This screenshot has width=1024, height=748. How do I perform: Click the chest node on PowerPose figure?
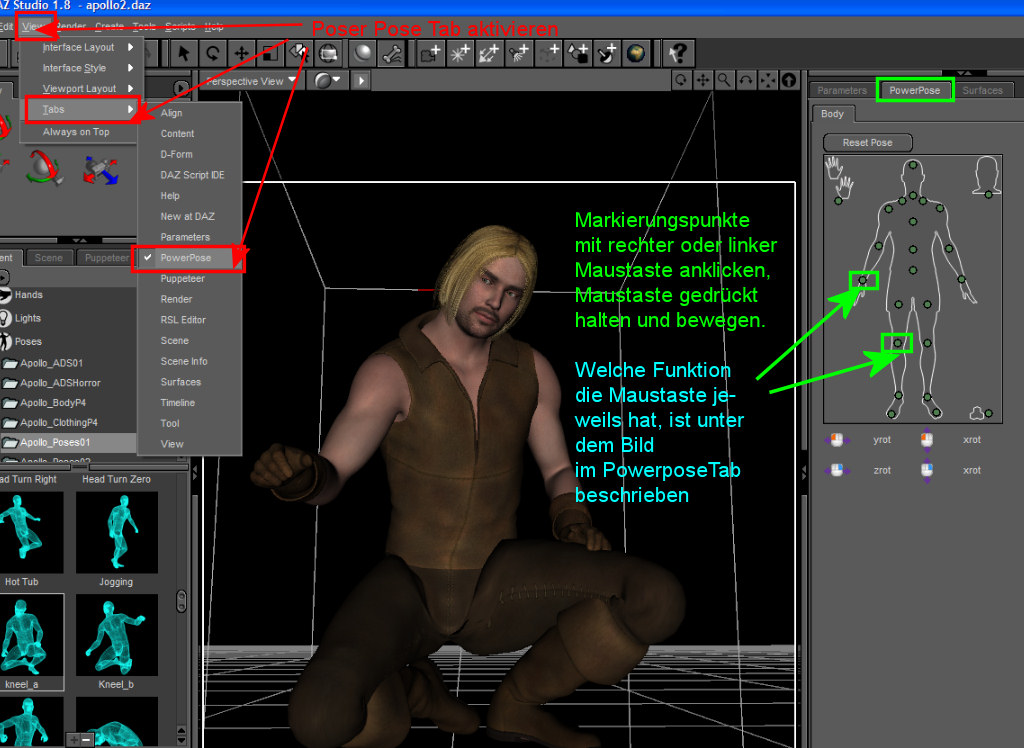click(x=913, y=222)
